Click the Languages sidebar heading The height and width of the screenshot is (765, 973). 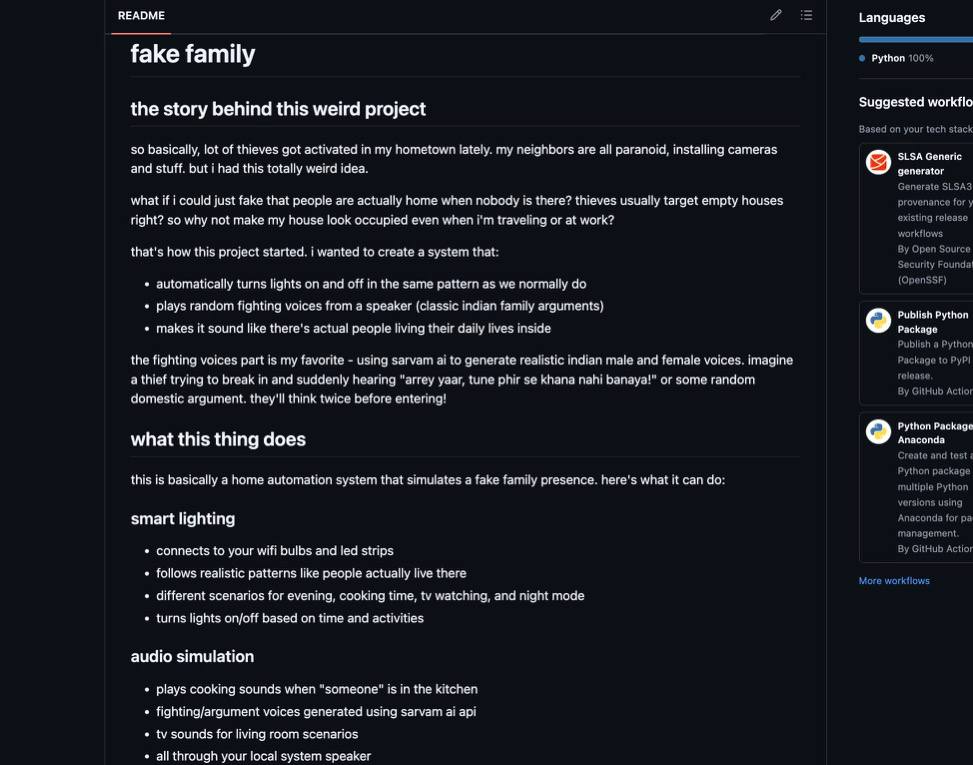pyautogui.click(x=892, y=17)
